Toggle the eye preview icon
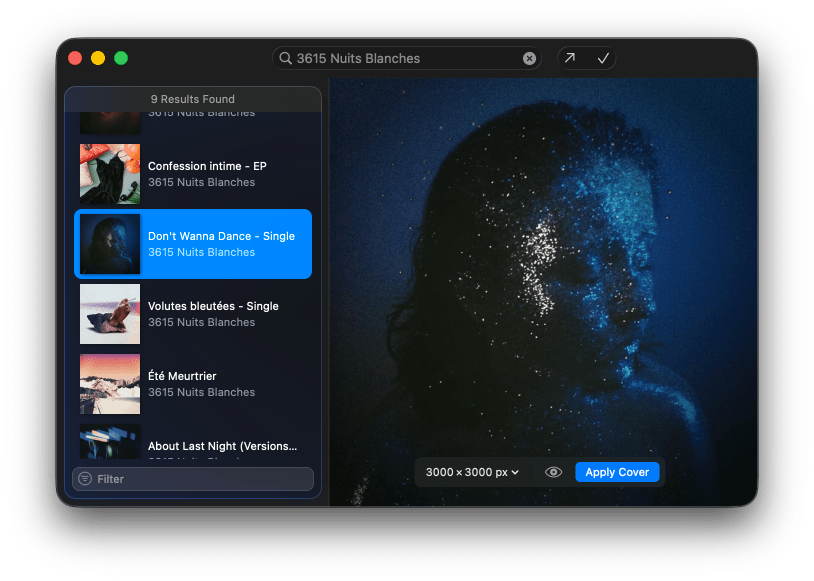This screenshot has height=581, width=814. coord(553,472)
